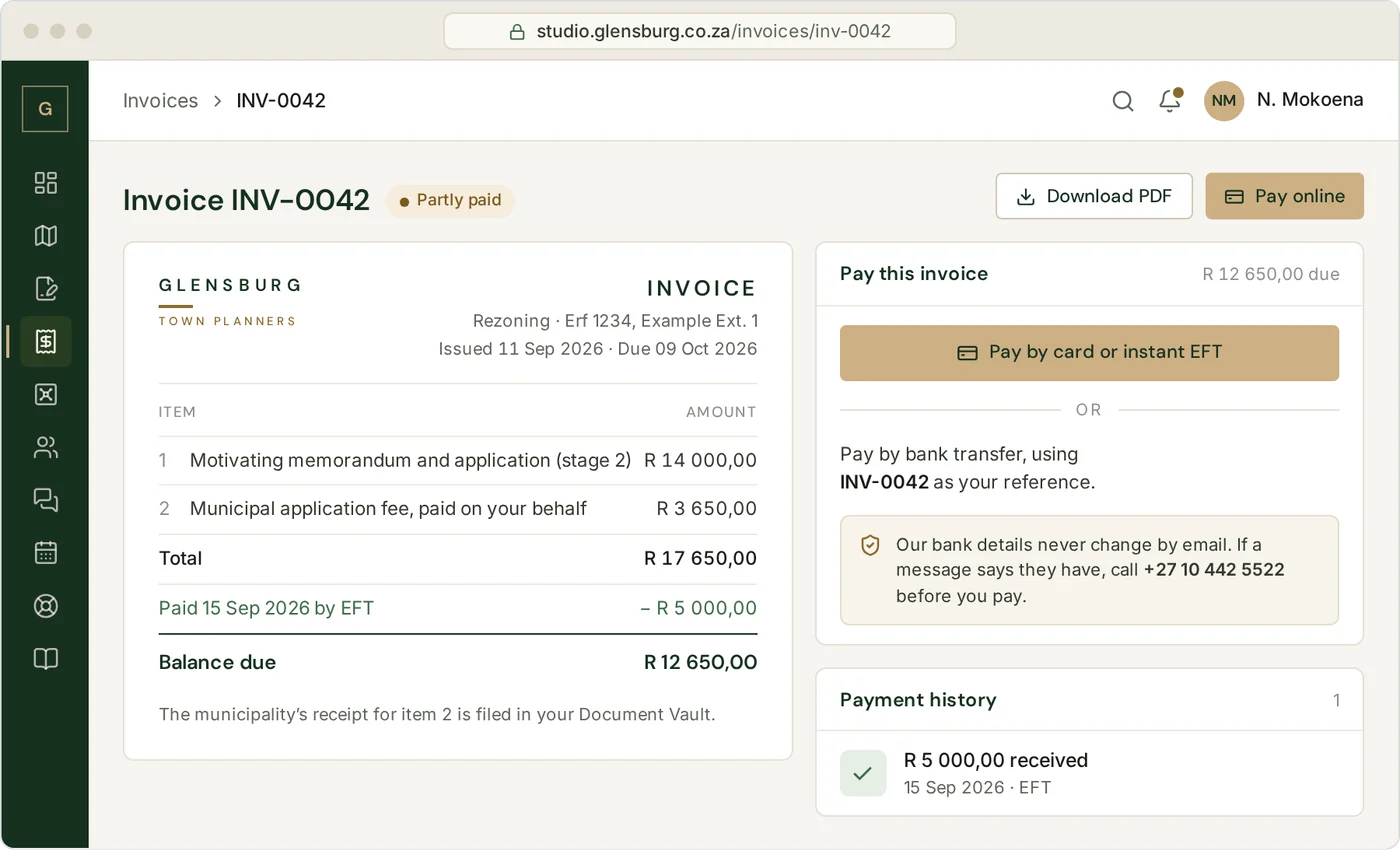Click the Pay online button
1400x851 pixels.
pos(1285,196)
